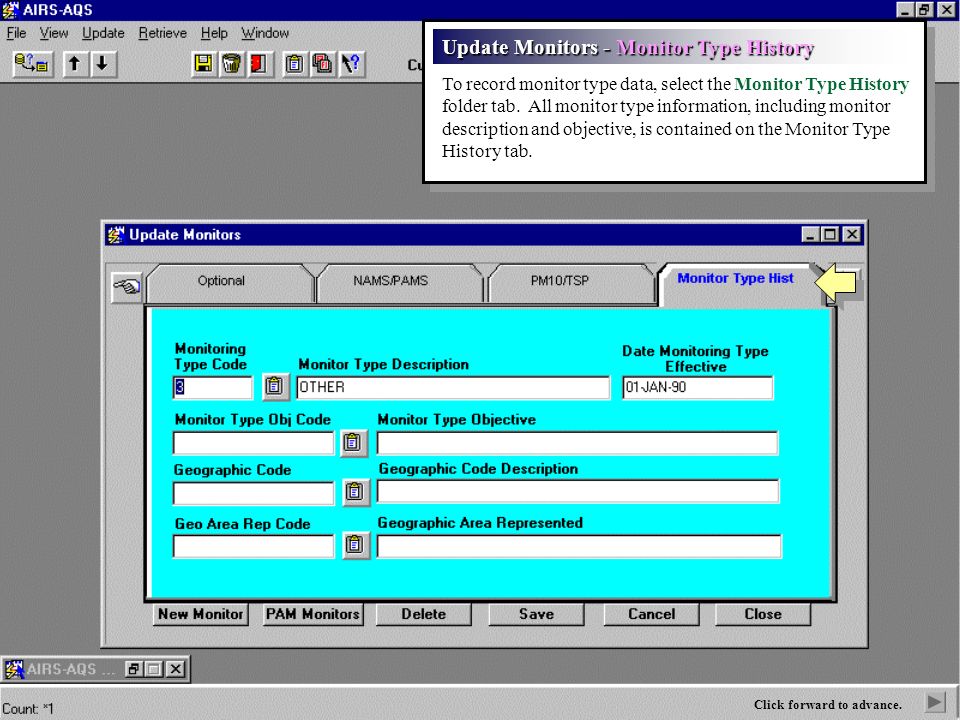The image size is (960, 720).
Task: Click the Geographic Area Represented field
Action: click(x=579, y=546)
